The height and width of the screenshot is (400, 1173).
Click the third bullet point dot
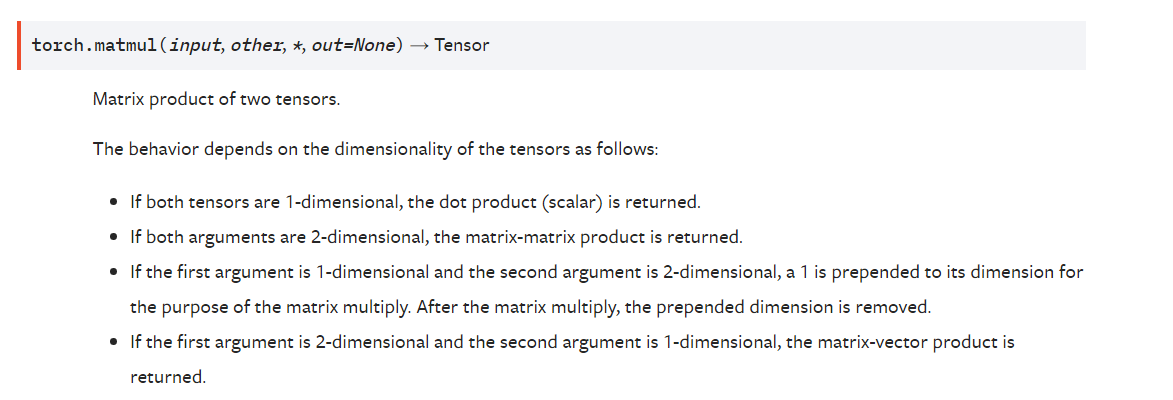(x=113, y=272)
